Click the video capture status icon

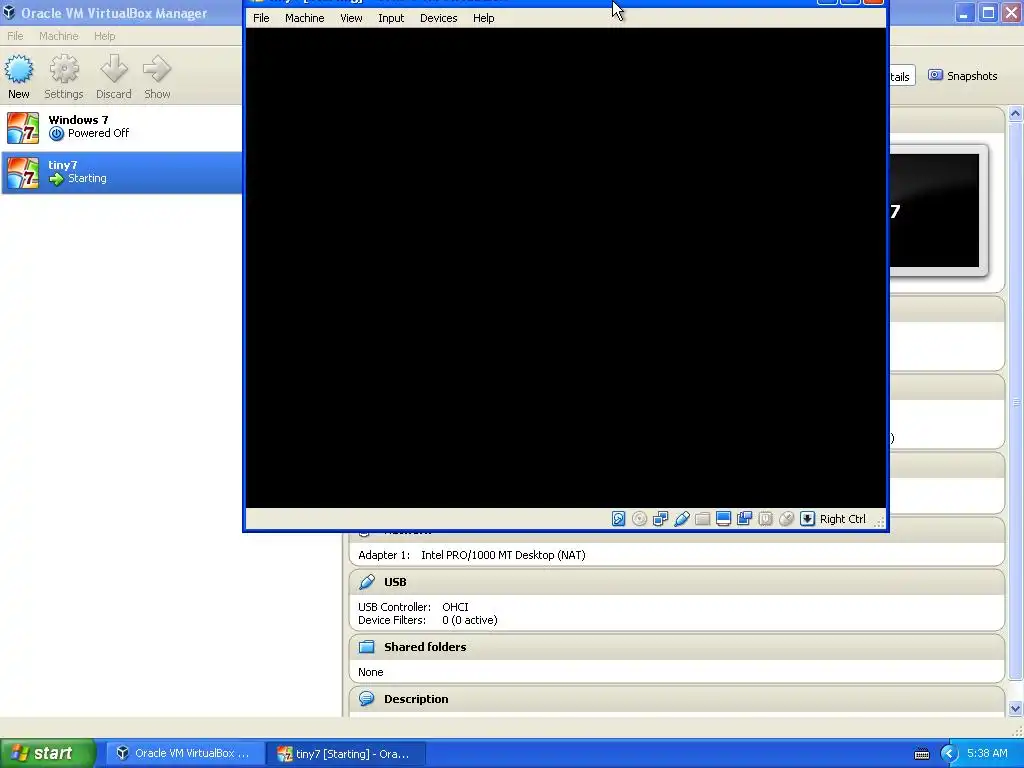pyautogui.click(x=744, y=519)
